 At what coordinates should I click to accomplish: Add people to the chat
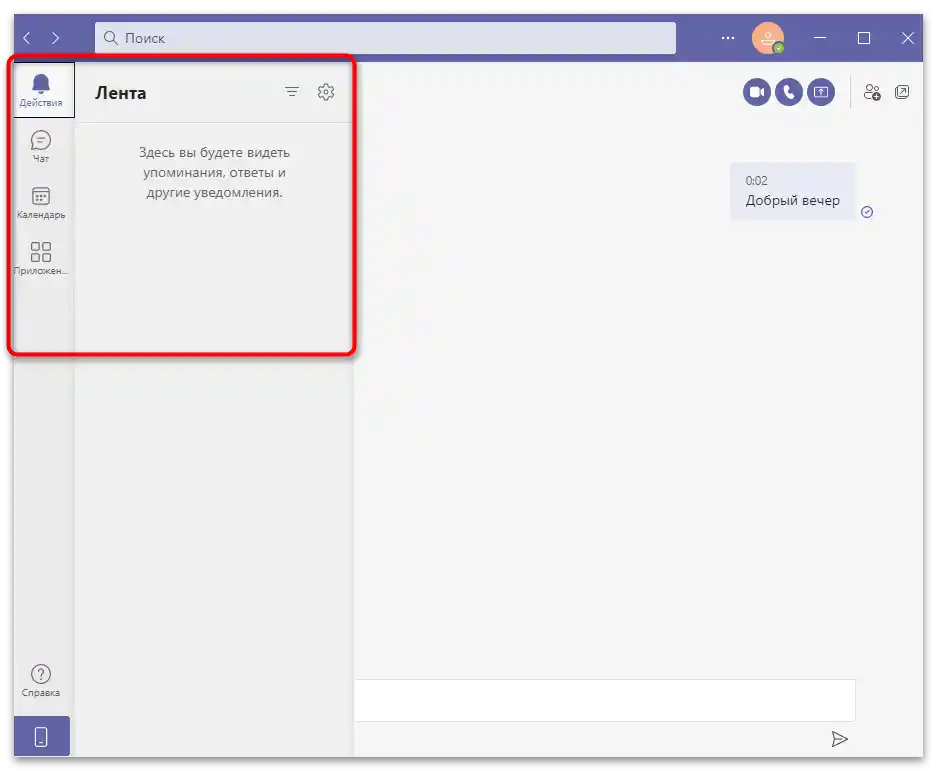coord(872,92)
